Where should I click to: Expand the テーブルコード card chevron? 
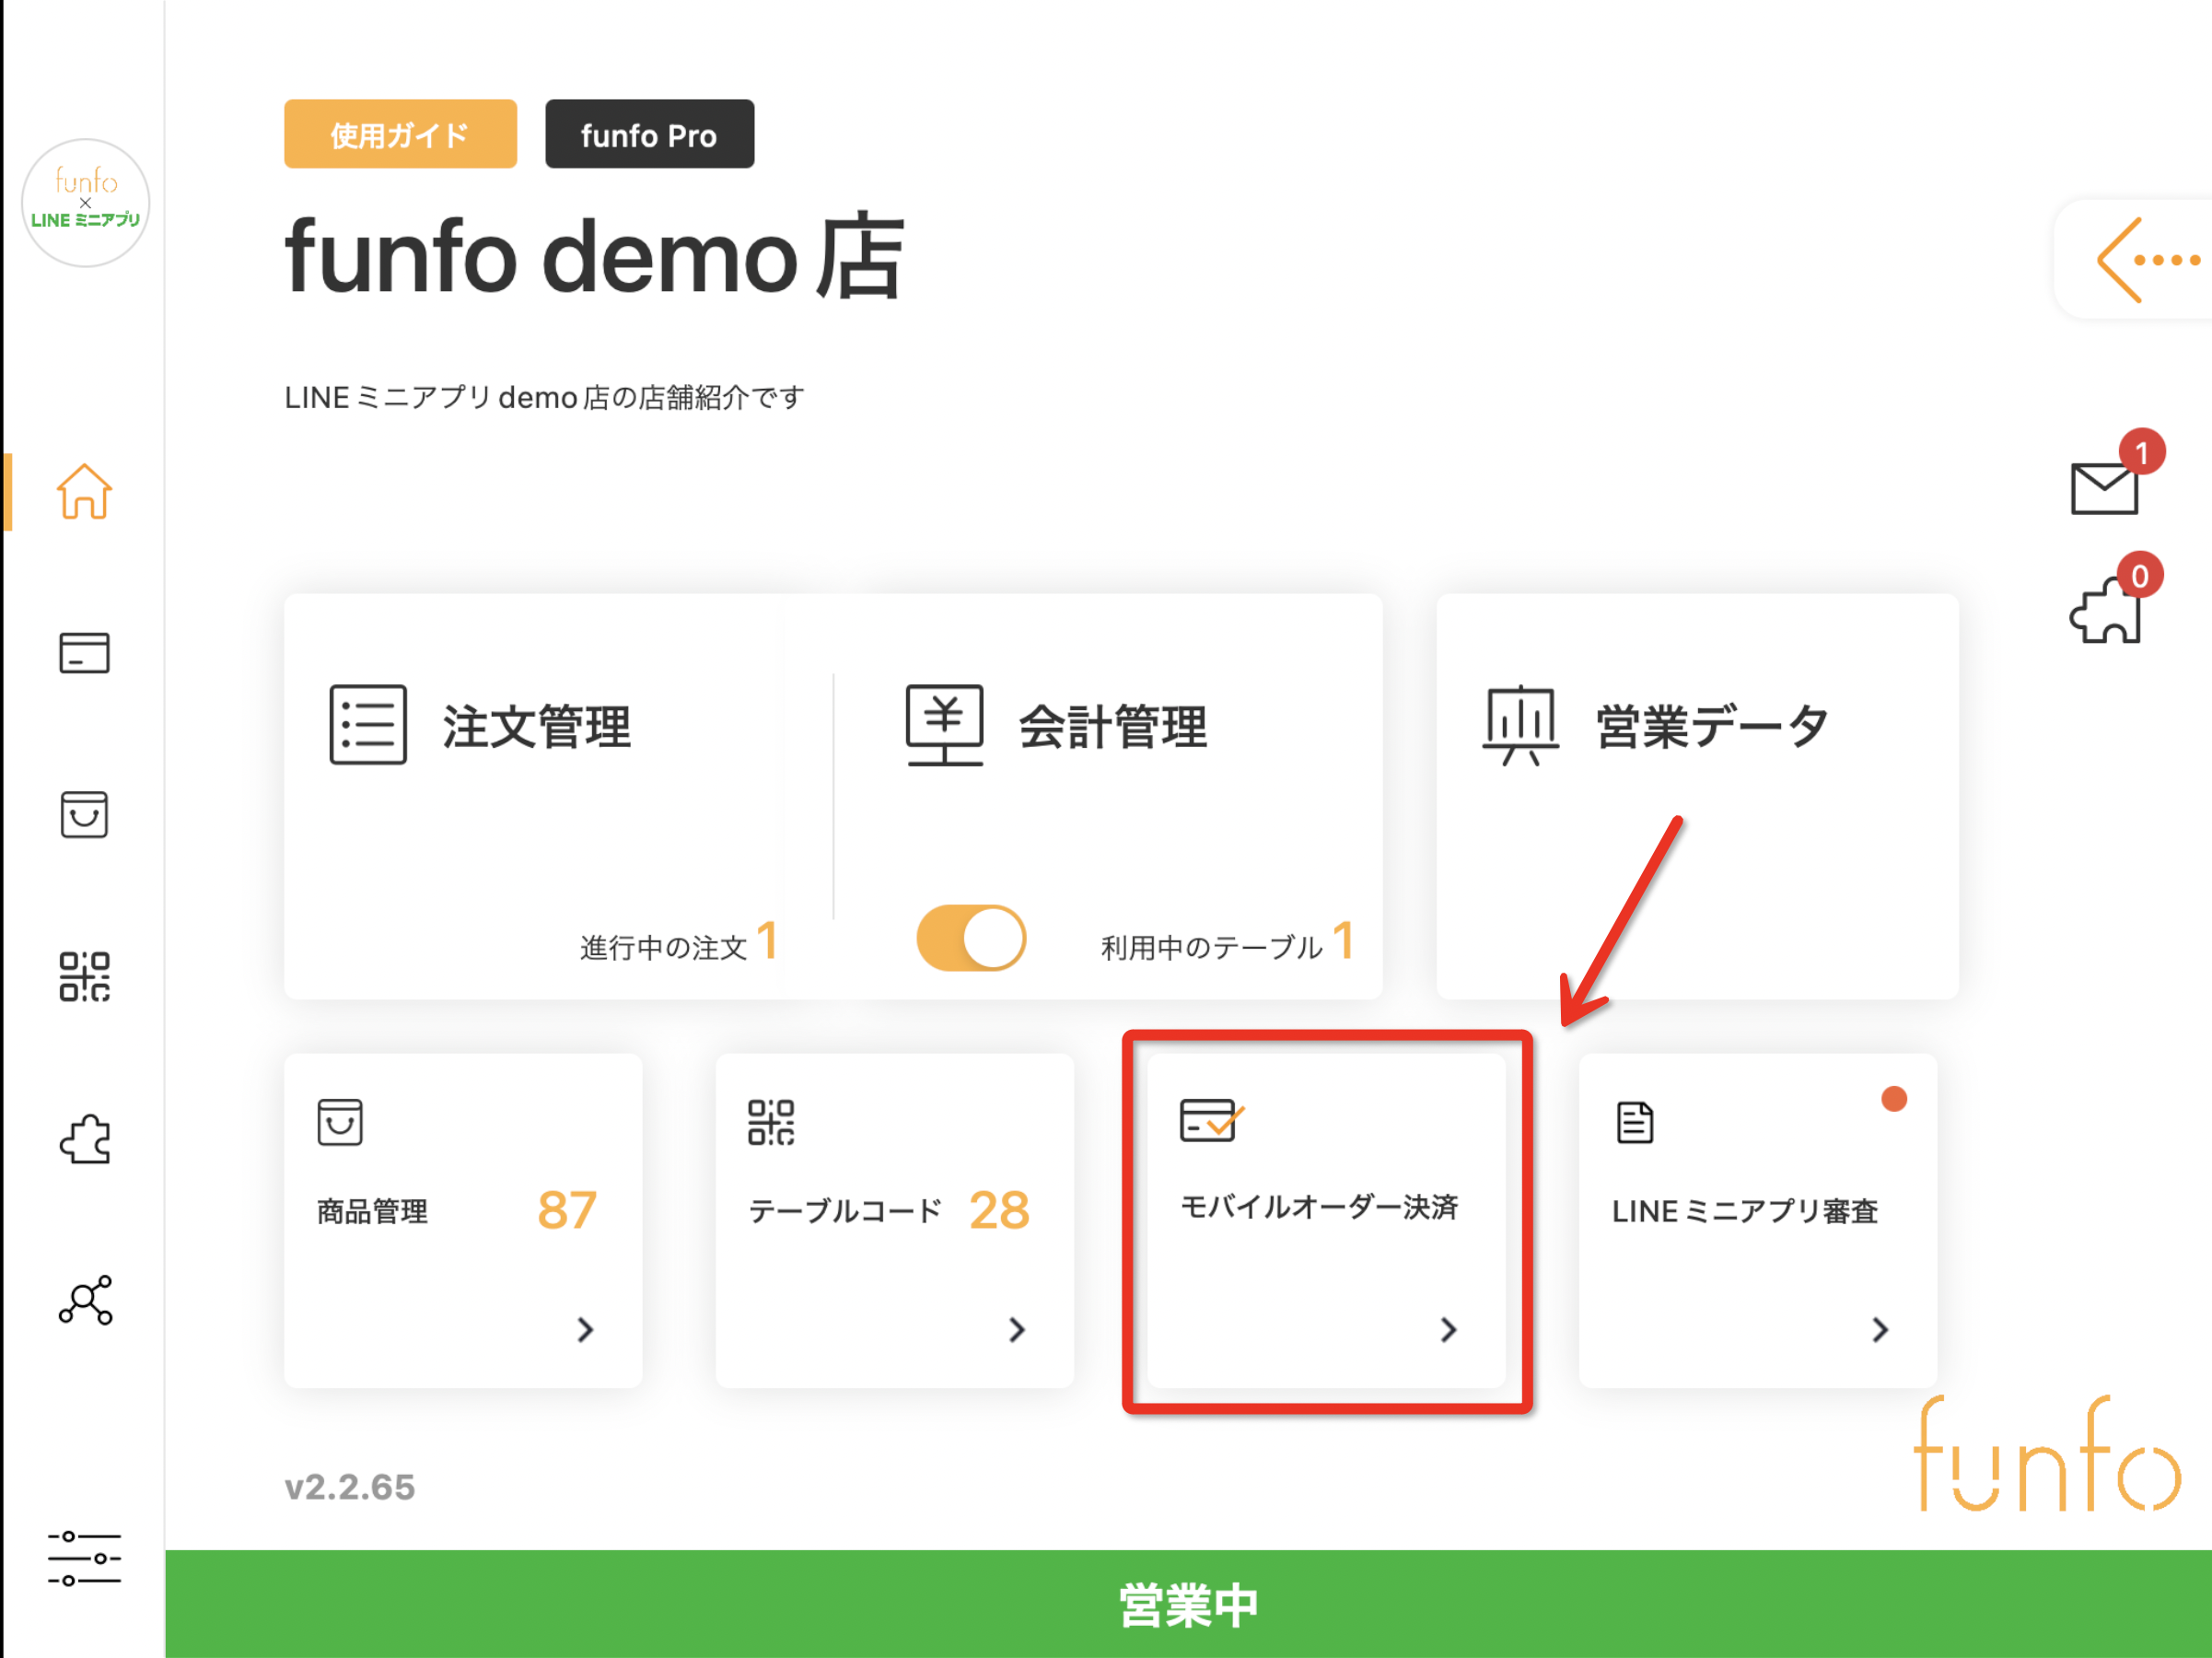coord(1017,1330)
